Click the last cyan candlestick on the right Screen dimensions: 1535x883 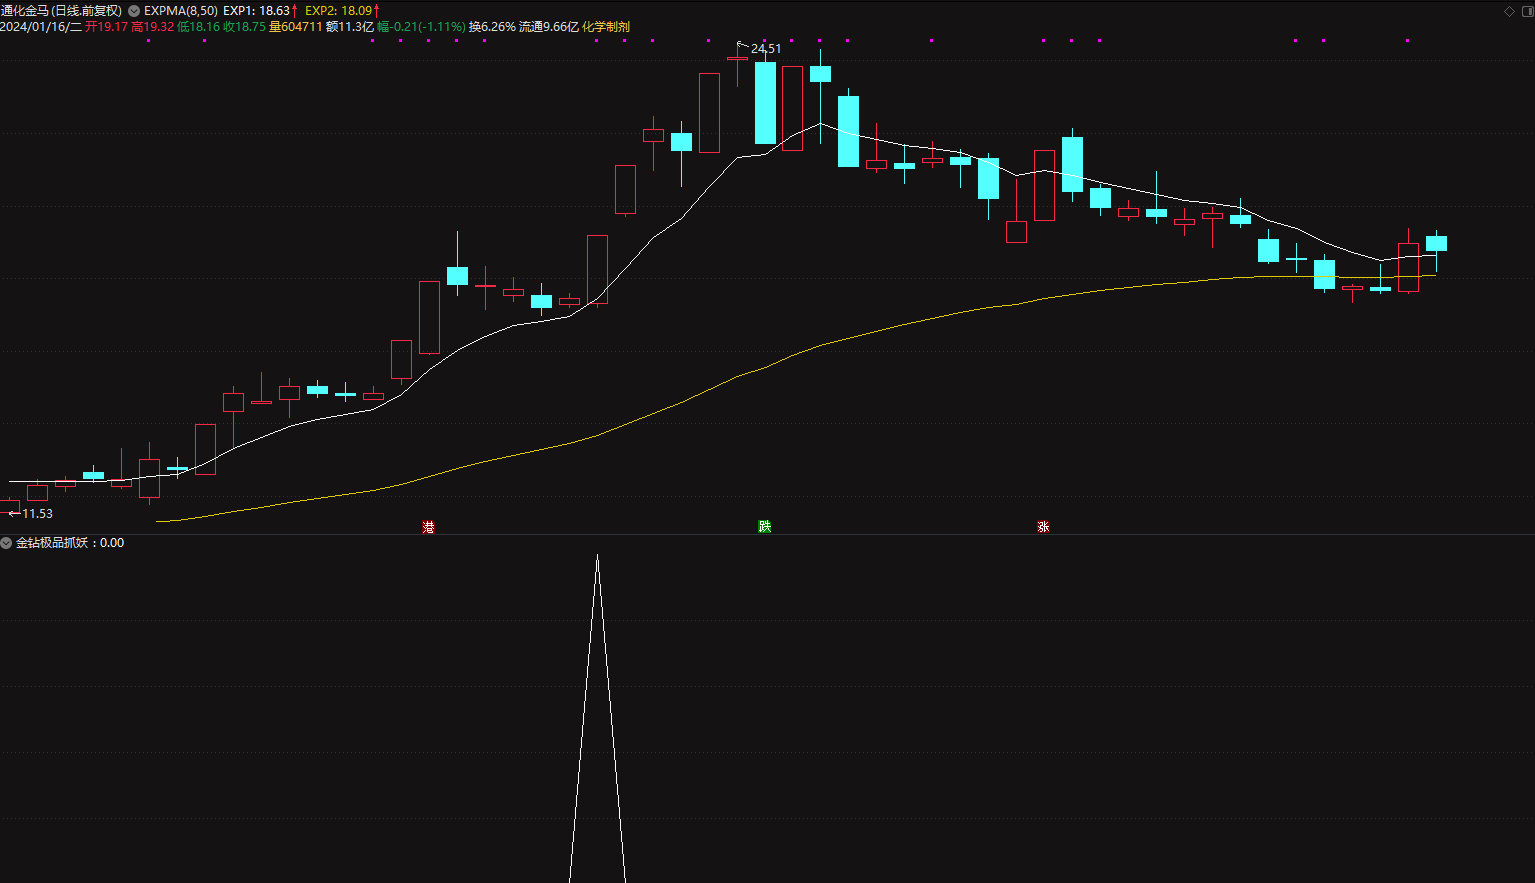(x=1436, y=244)
